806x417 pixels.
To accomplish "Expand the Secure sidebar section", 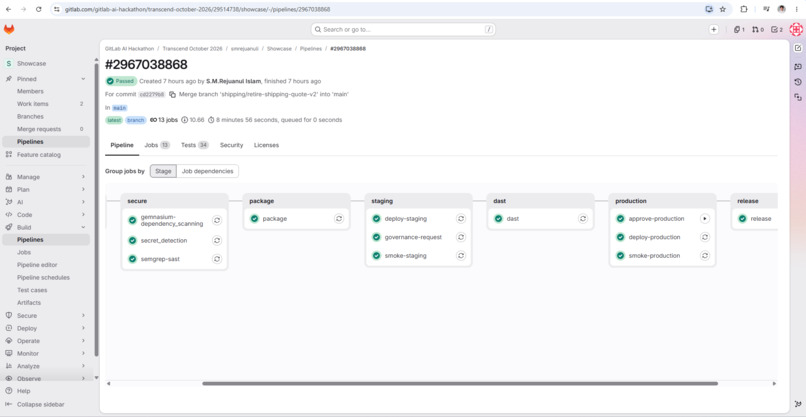I will (83, 316).
